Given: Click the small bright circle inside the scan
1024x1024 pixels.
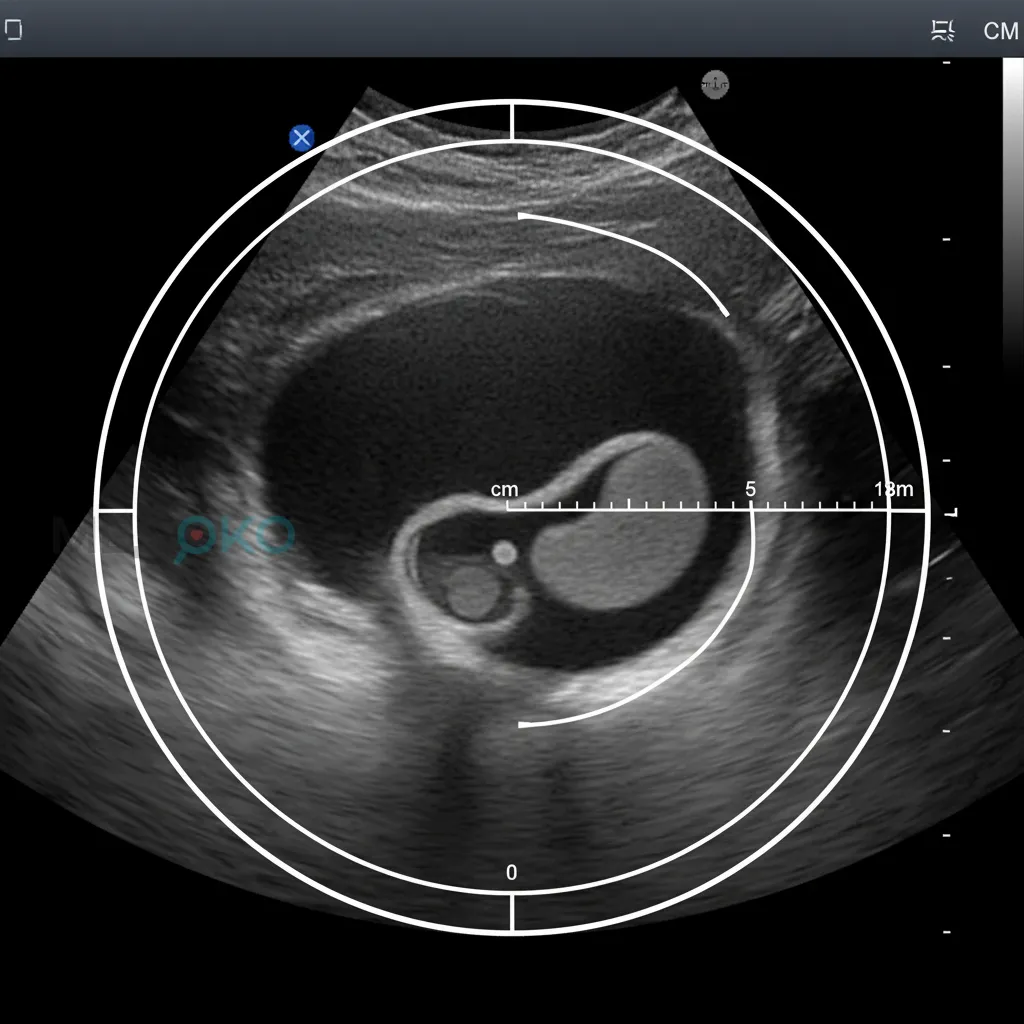Looking at the screenshot, I should click(x=504, y=553).
